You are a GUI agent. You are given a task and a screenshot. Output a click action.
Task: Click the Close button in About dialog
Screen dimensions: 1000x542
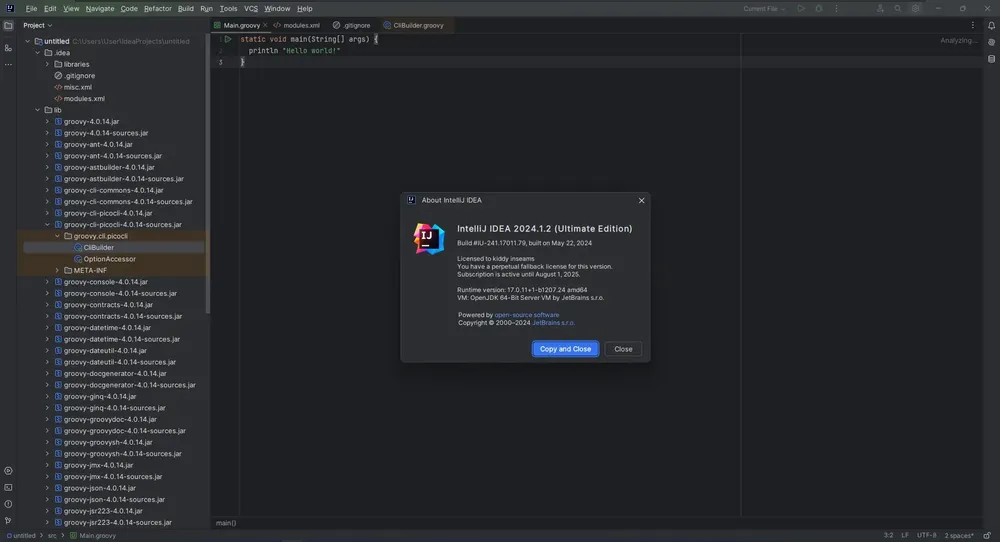(623, 349)
